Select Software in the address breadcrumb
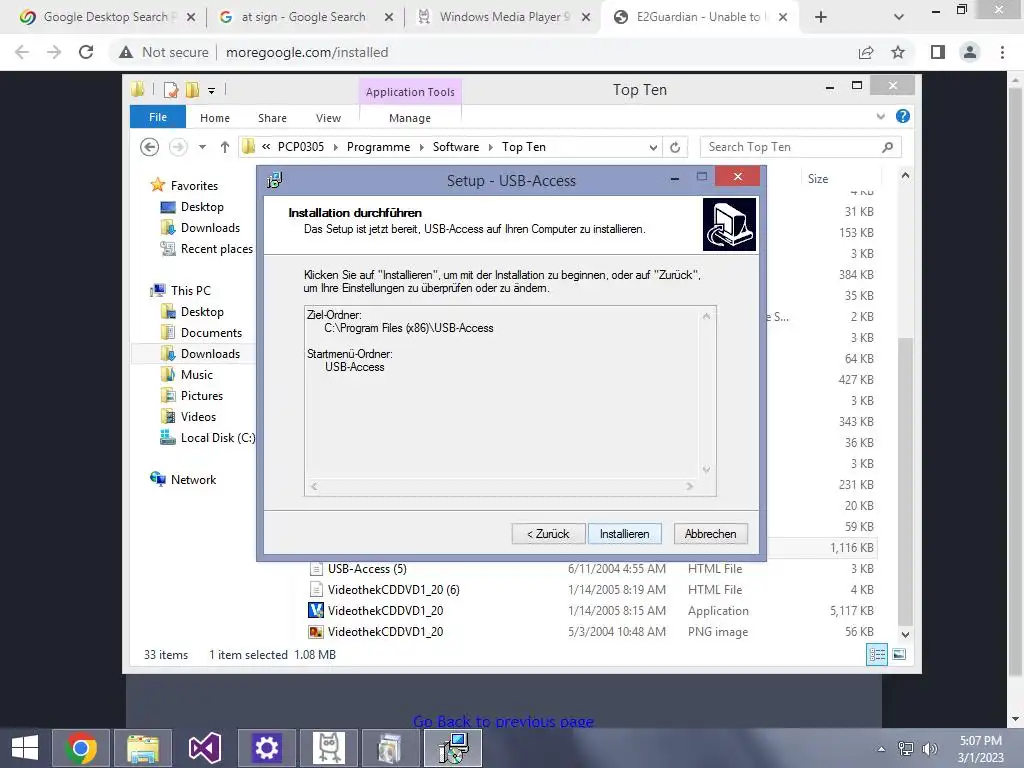Viewport: 1024px width, 768px height. tap(456, 147)
